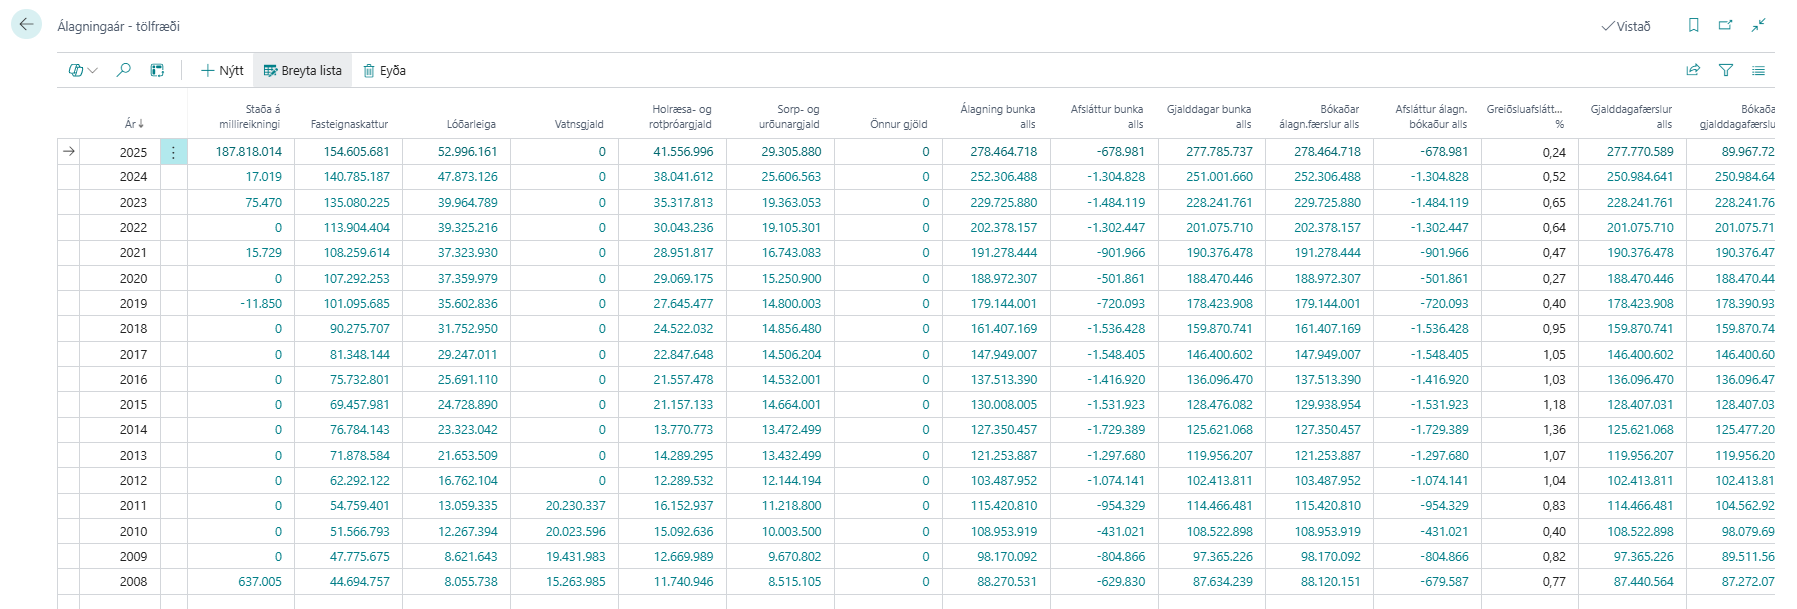Open page in new window icon
The image size is (1797, 609).
pos(1725,26)
